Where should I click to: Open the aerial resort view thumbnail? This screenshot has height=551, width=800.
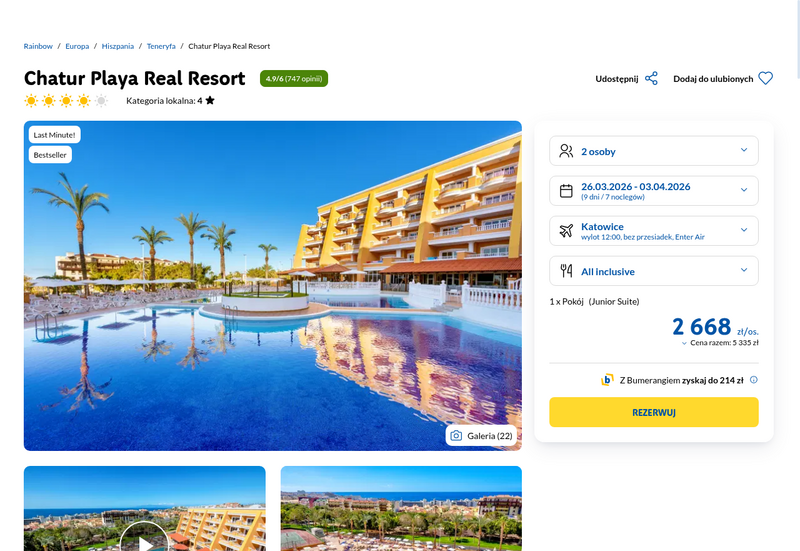pyautogui.click(x=401, y=508)
